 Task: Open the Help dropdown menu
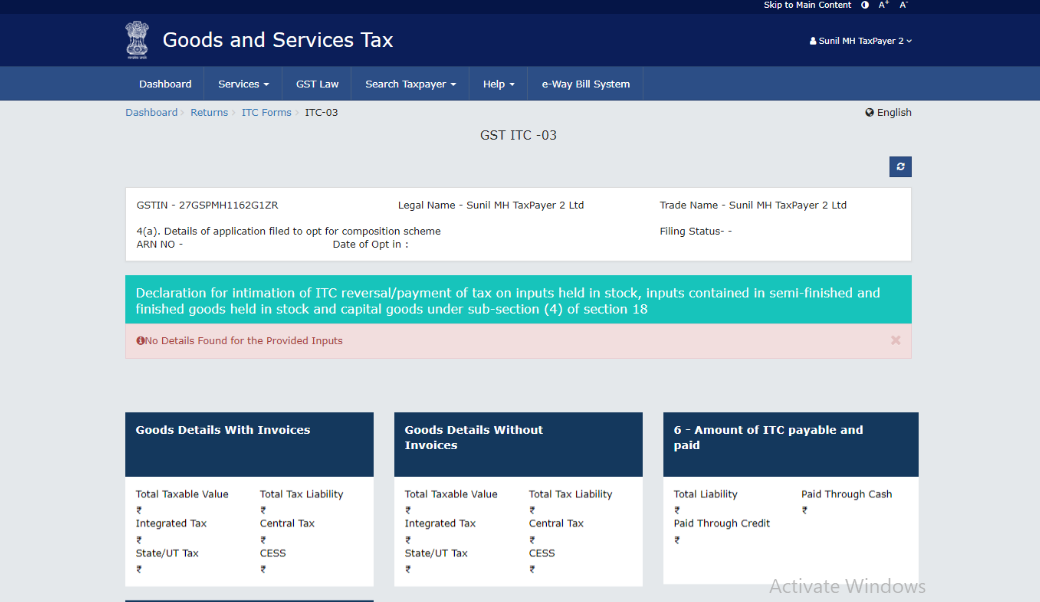pyautogui.click(x=499, y=84)
